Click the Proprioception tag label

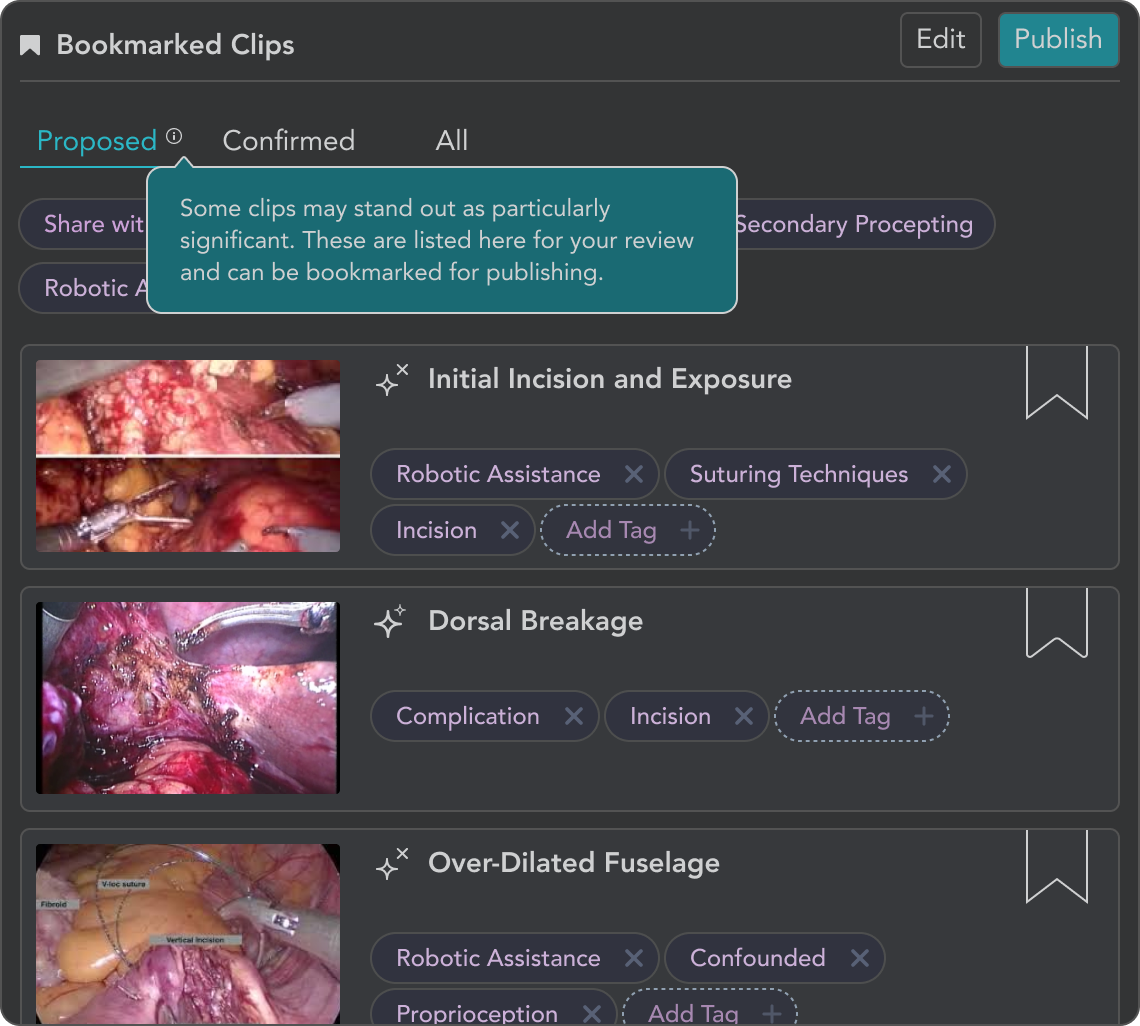coord(477,1014)
